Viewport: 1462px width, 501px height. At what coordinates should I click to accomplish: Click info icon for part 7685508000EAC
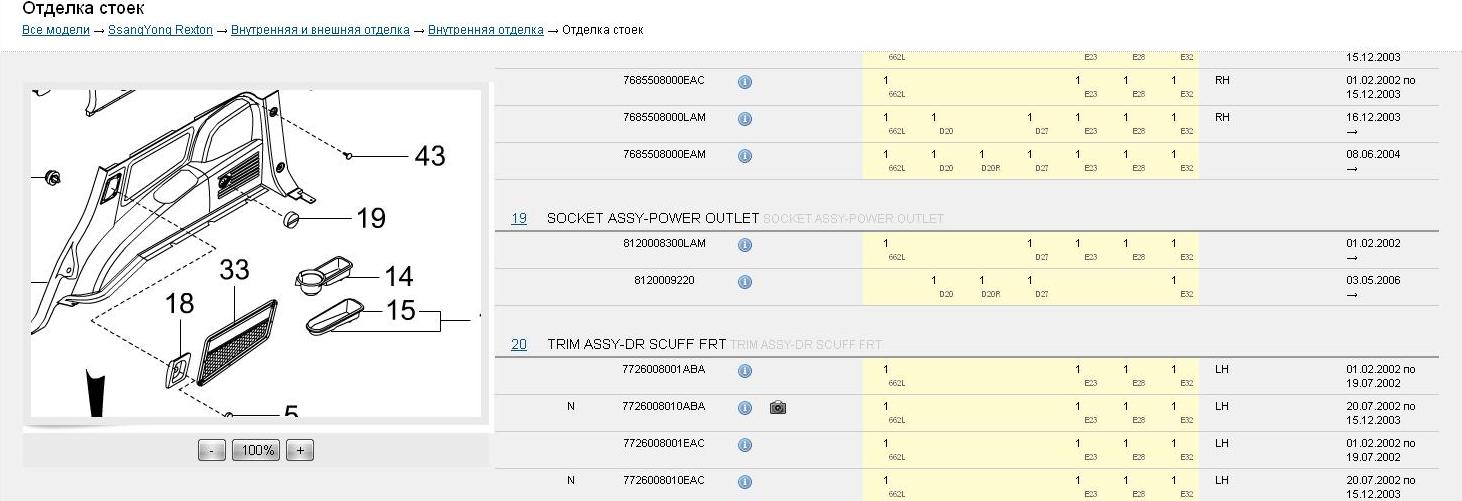tap(744, 82)
